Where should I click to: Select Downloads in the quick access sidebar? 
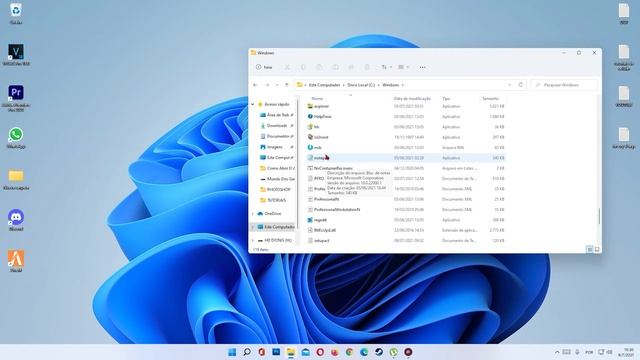click(277, 126)
